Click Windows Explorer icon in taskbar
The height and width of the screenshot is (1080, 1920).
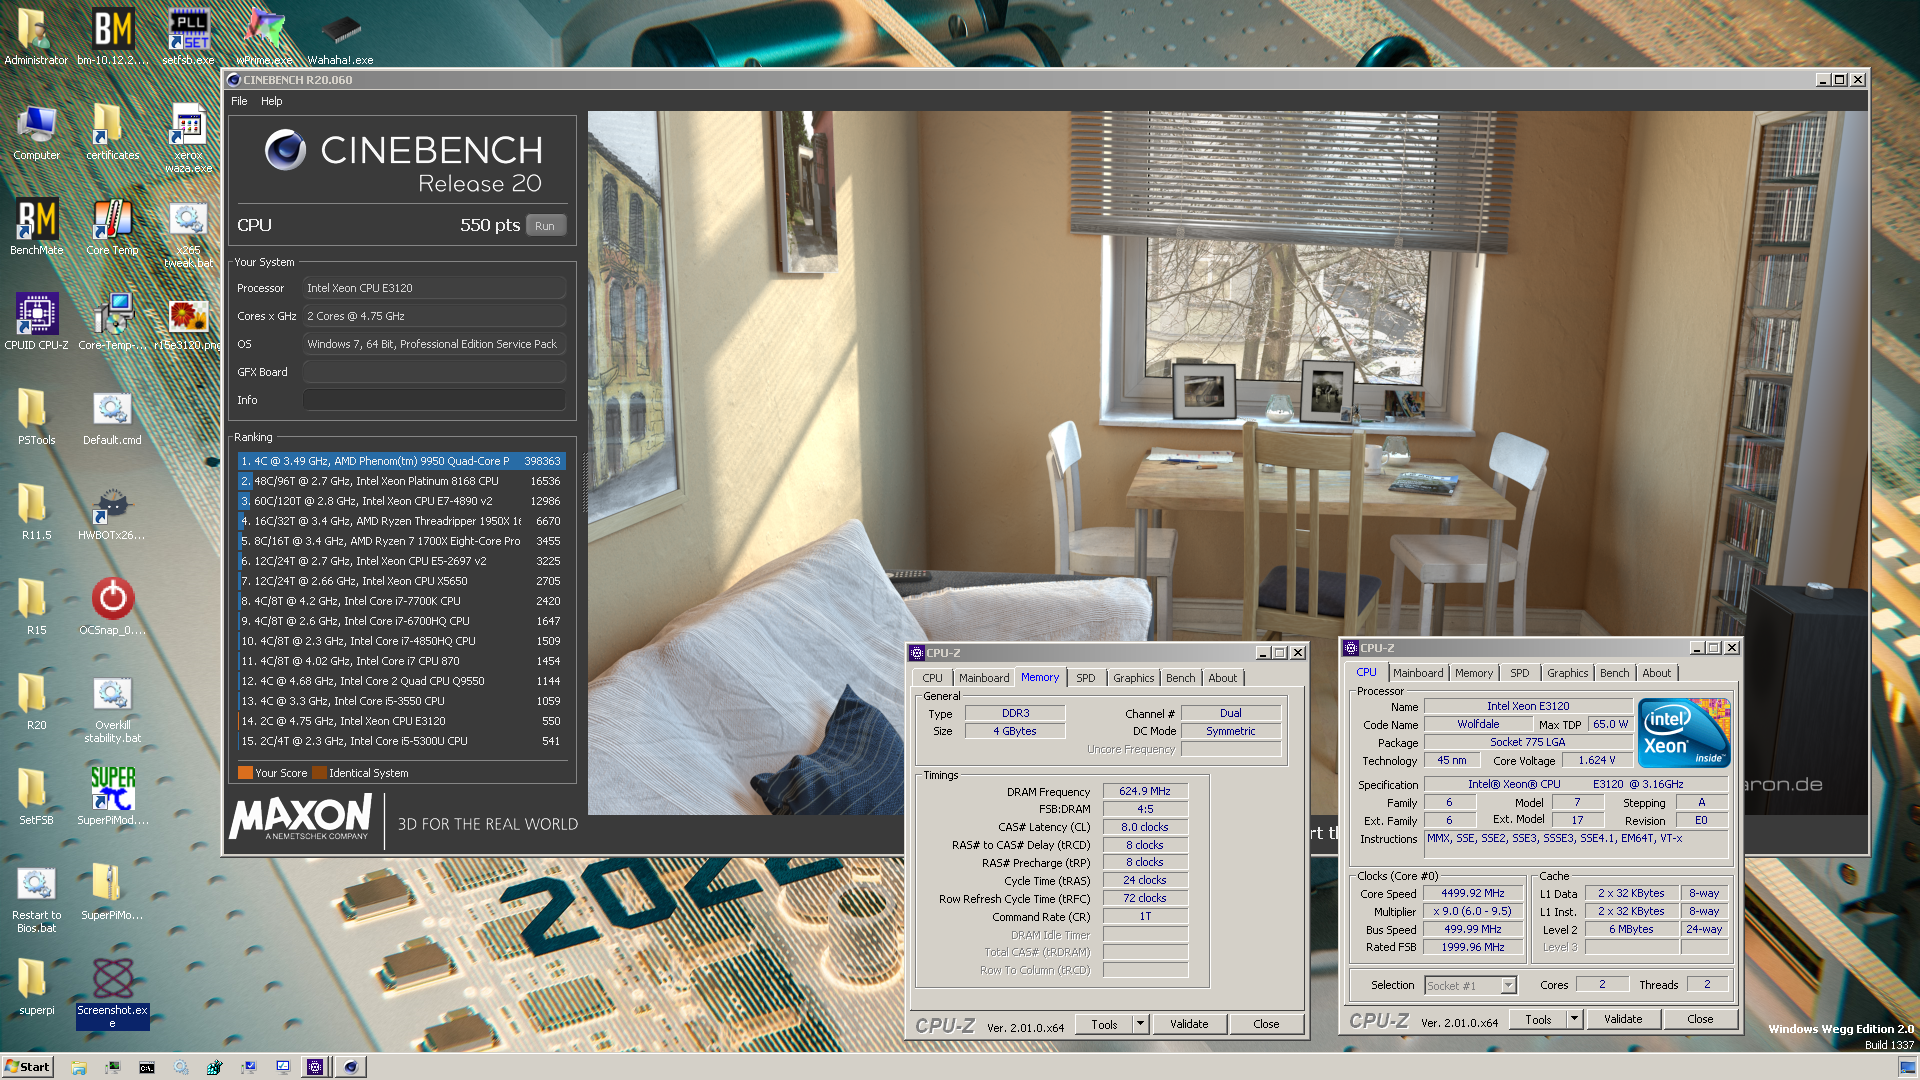coord(79,1067)
